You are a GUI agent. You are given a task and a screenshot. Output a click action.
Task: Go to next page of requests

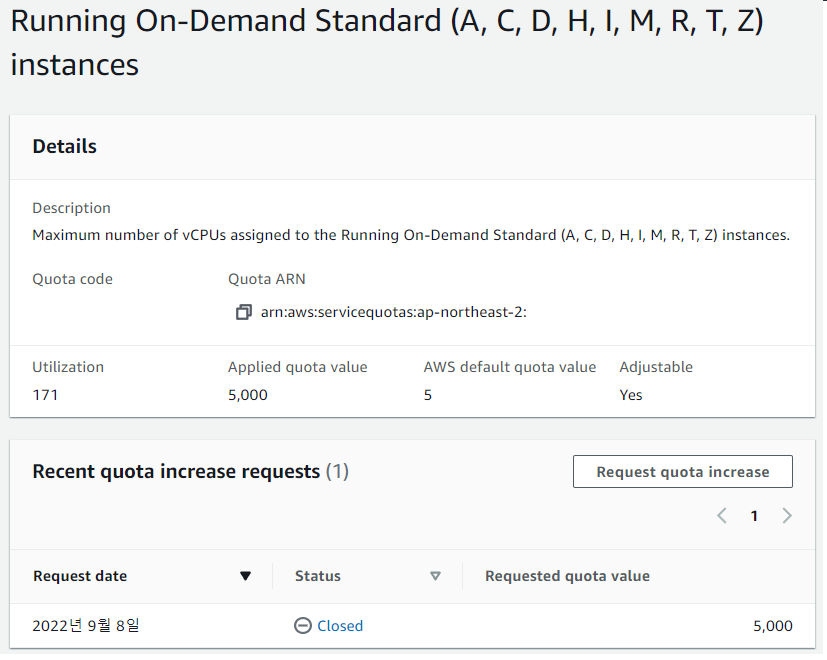[787, 516]
